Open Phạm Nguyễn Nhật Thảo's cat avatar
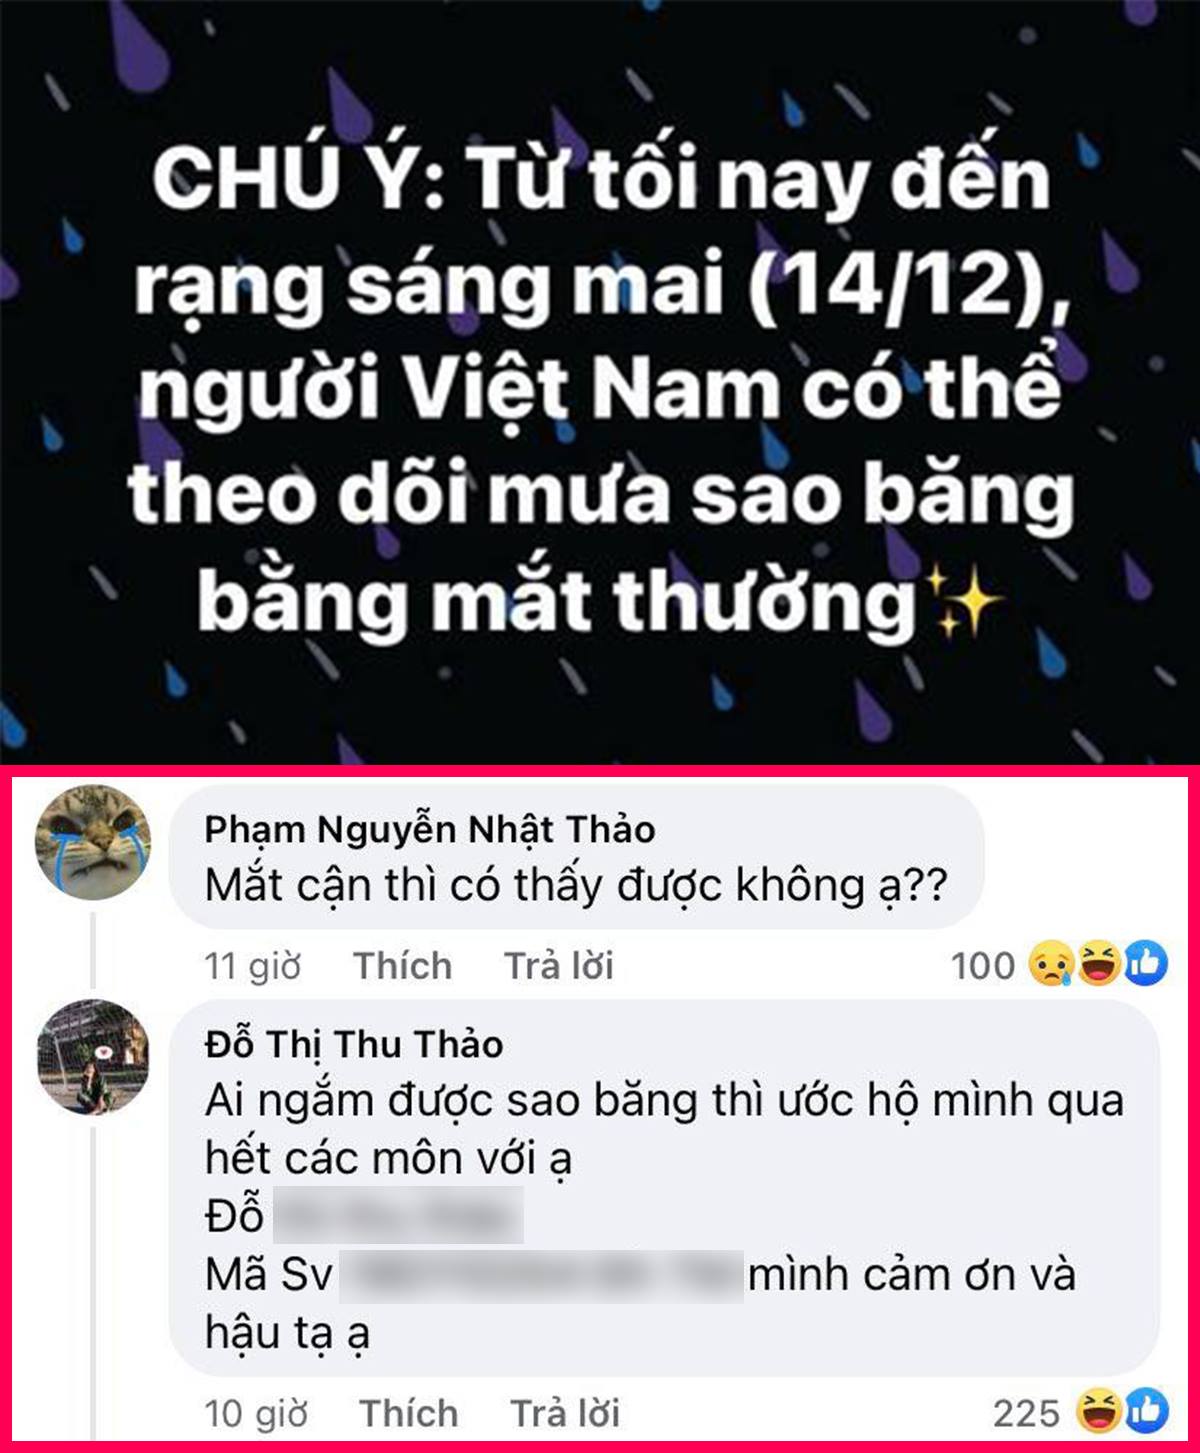The width and height of the screenshot is (1200, 1453). click(93, 842)
